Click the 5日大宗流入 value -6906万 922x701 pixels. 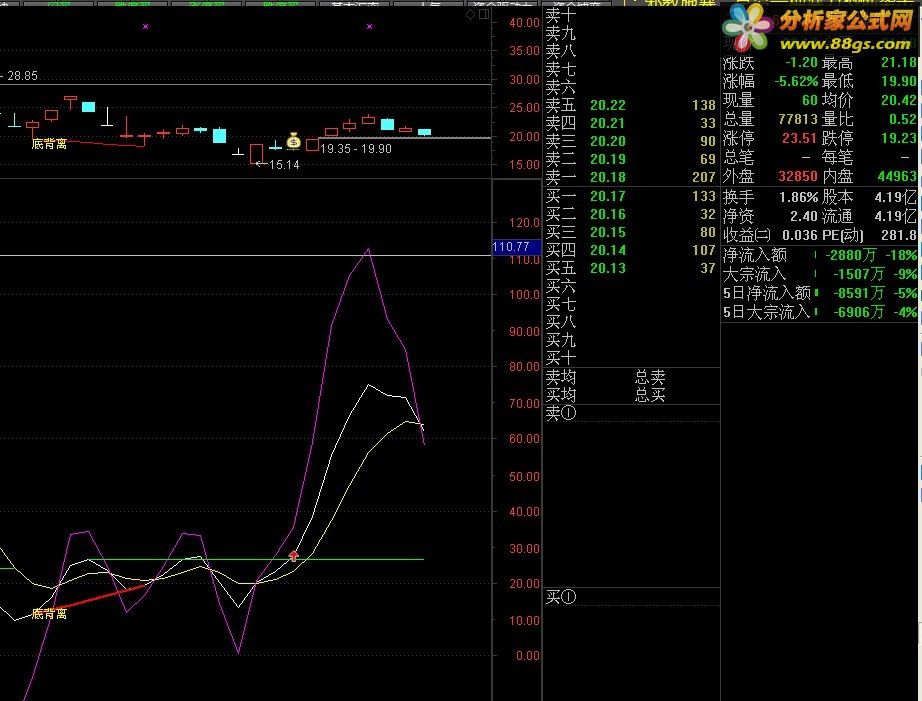[x=858, y=312]
